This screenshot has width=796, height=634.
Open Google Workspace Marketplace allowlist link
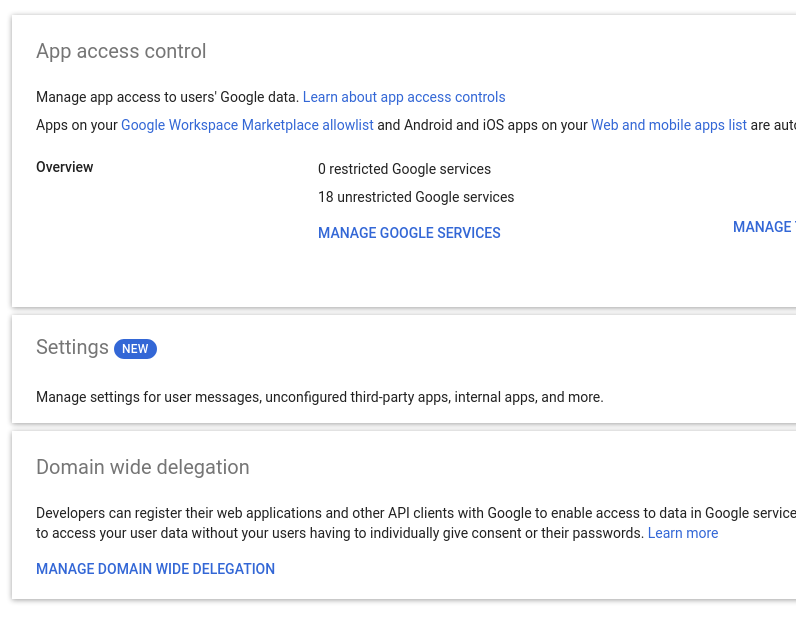coord(247,125)
